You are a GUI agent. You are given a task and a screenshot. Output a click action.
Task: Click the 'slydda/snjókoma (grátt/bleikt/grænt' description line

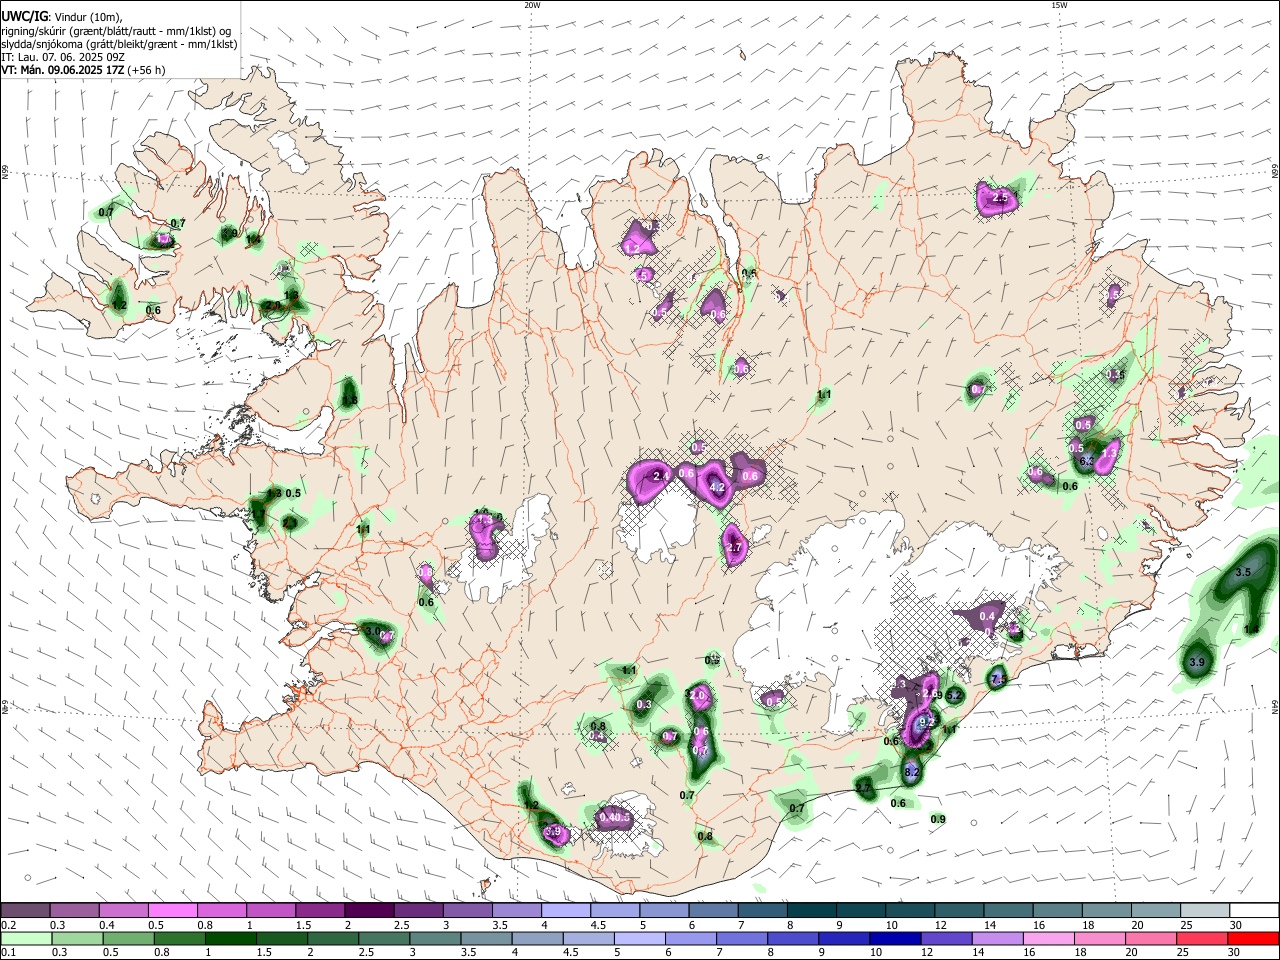(x=119, y=43)
